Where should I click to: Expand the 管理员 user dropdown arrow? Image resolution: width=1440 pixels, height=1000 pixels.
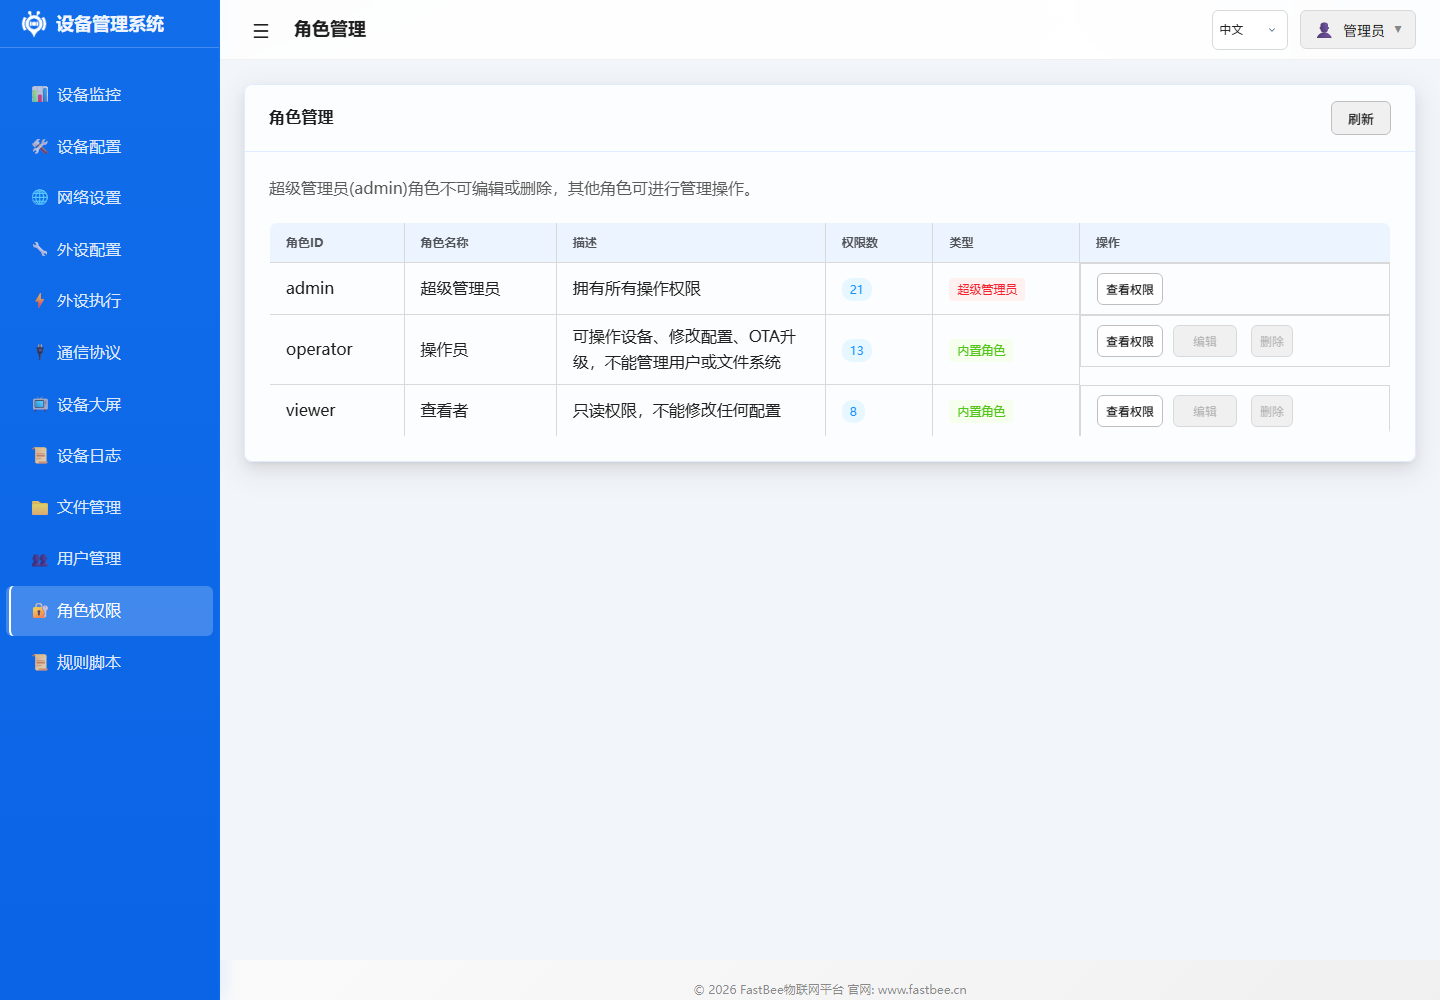(x=1398, y=29)
